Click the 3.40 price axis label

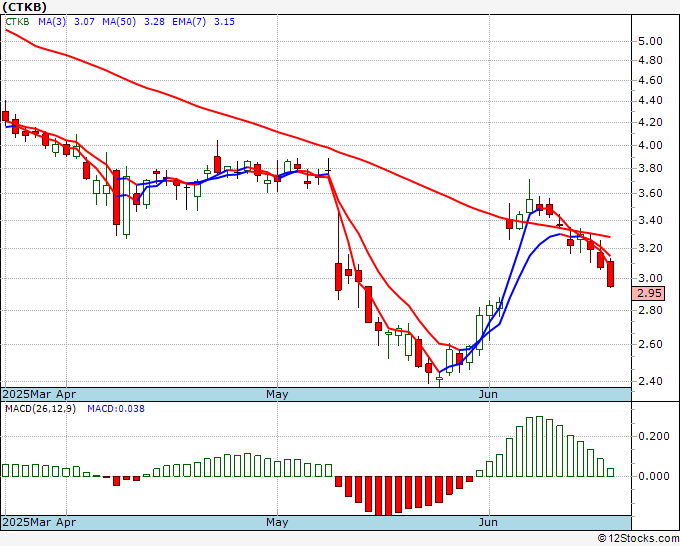click(650, 220)
